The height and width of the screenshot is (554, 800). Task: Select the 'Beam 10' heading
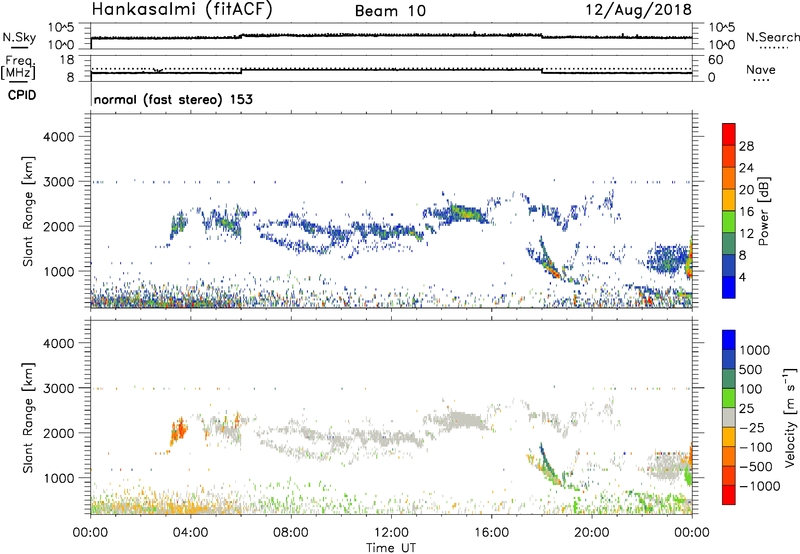click(x=390, y=11)
